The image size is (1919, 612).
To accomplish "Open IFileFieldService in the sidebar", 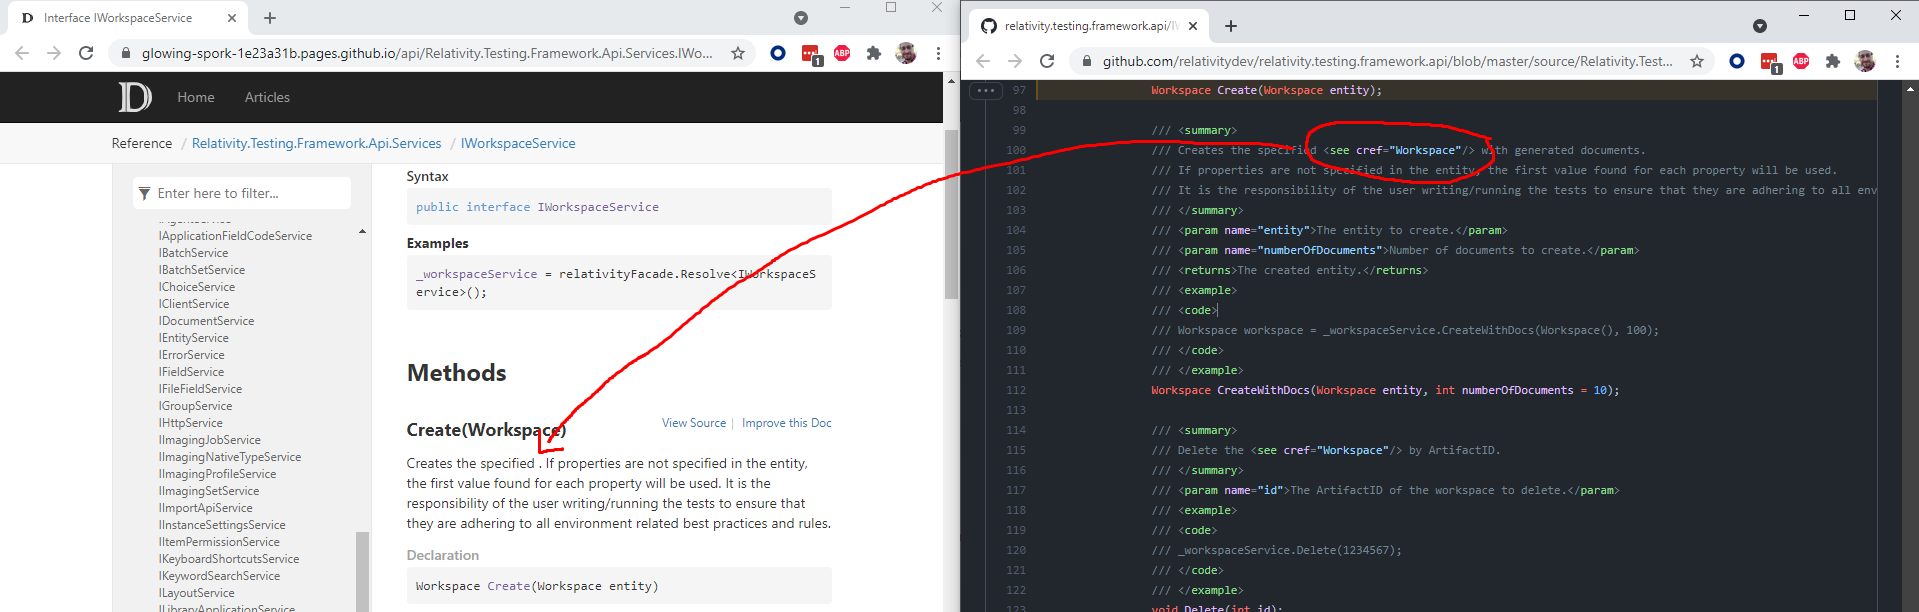I will click(200, 389).
